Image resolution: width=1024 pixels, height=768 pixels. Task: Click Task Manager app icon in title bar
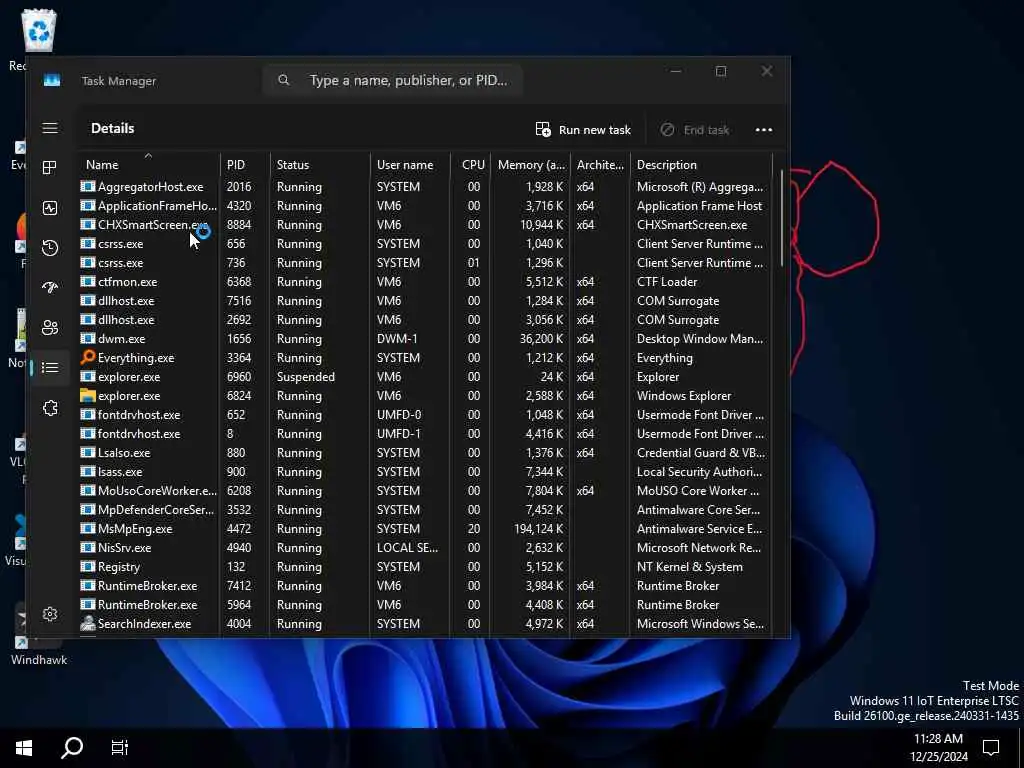click(x=52, y=80)
